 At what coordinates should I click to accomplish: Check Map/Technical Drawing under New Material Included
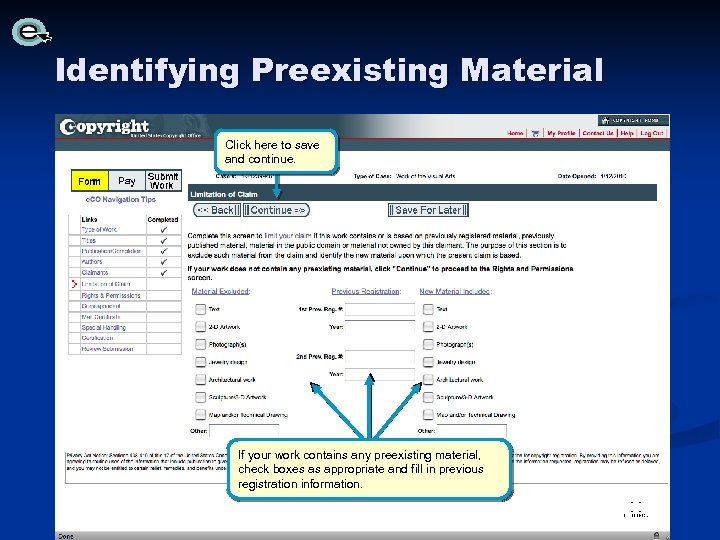(428, 414)
